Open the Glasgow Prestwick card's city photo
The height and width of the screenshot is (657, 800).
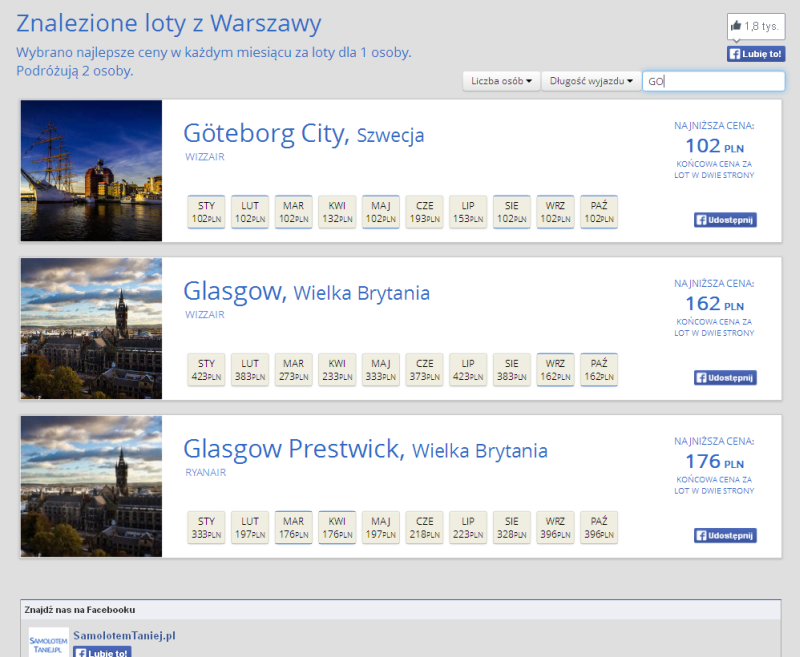(91, 486)
